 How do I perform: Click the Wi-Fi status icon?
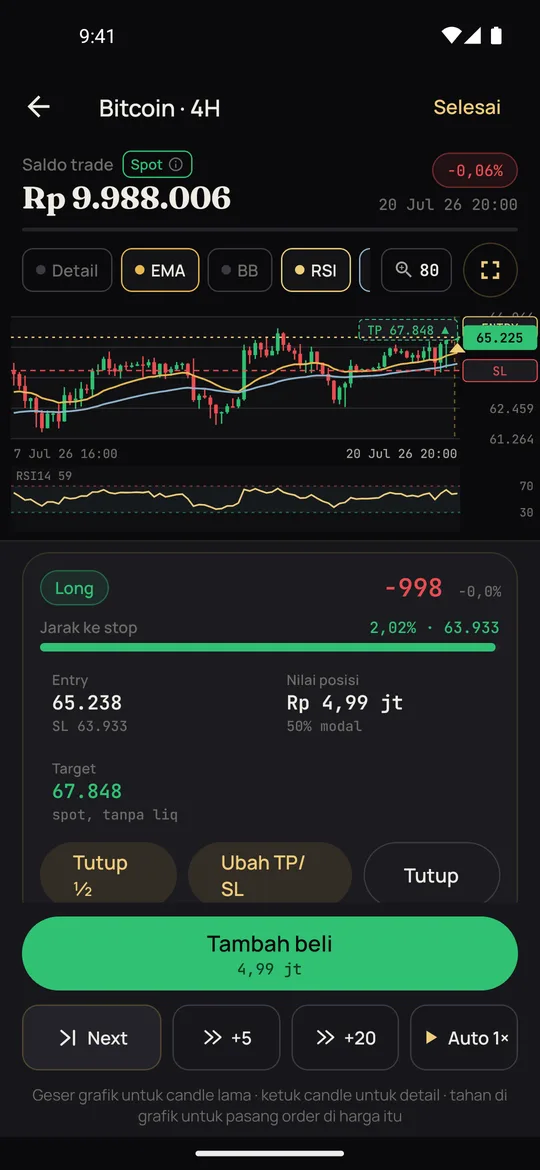(x=451, y=35)
